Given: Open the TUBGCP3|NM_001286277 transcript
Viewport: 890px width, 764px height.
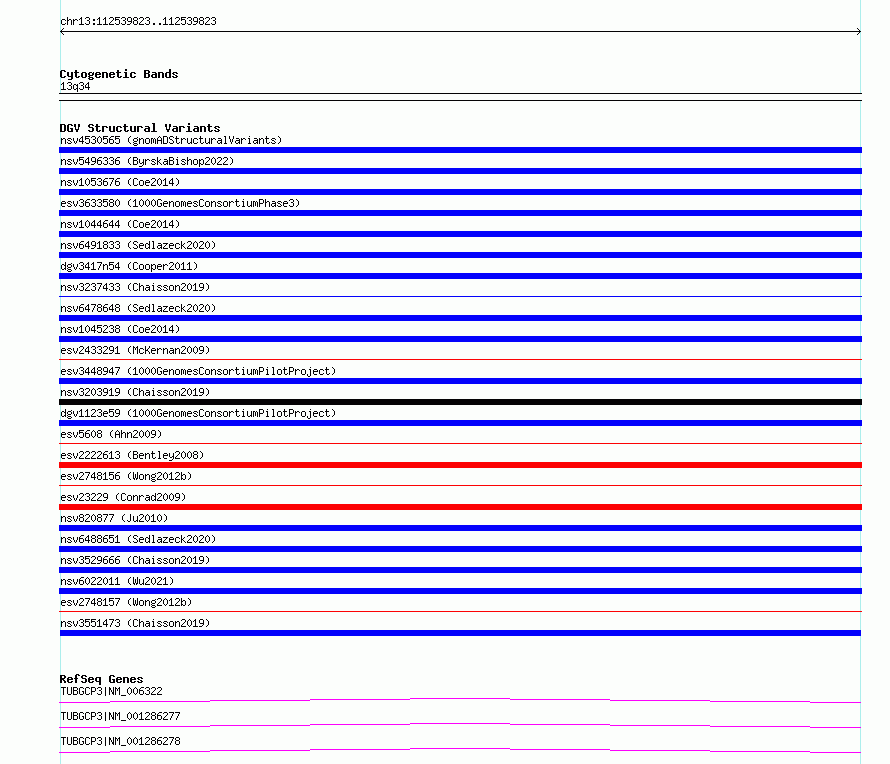Looking at the screenshot, I should (120, 716).
